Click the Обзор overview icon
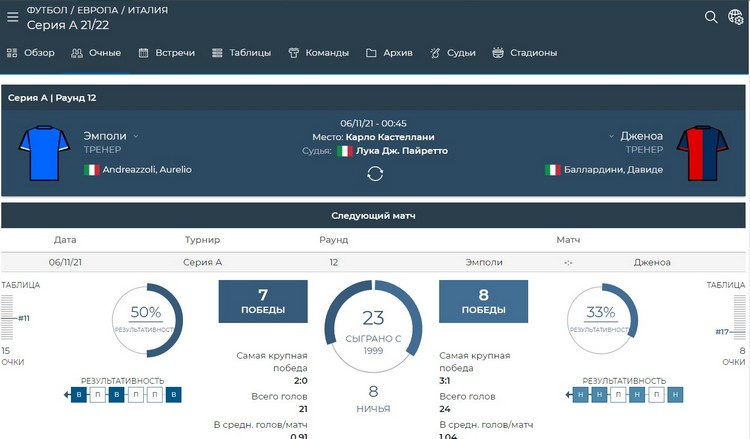Screen dimensions: 750x439 (12, 53)
